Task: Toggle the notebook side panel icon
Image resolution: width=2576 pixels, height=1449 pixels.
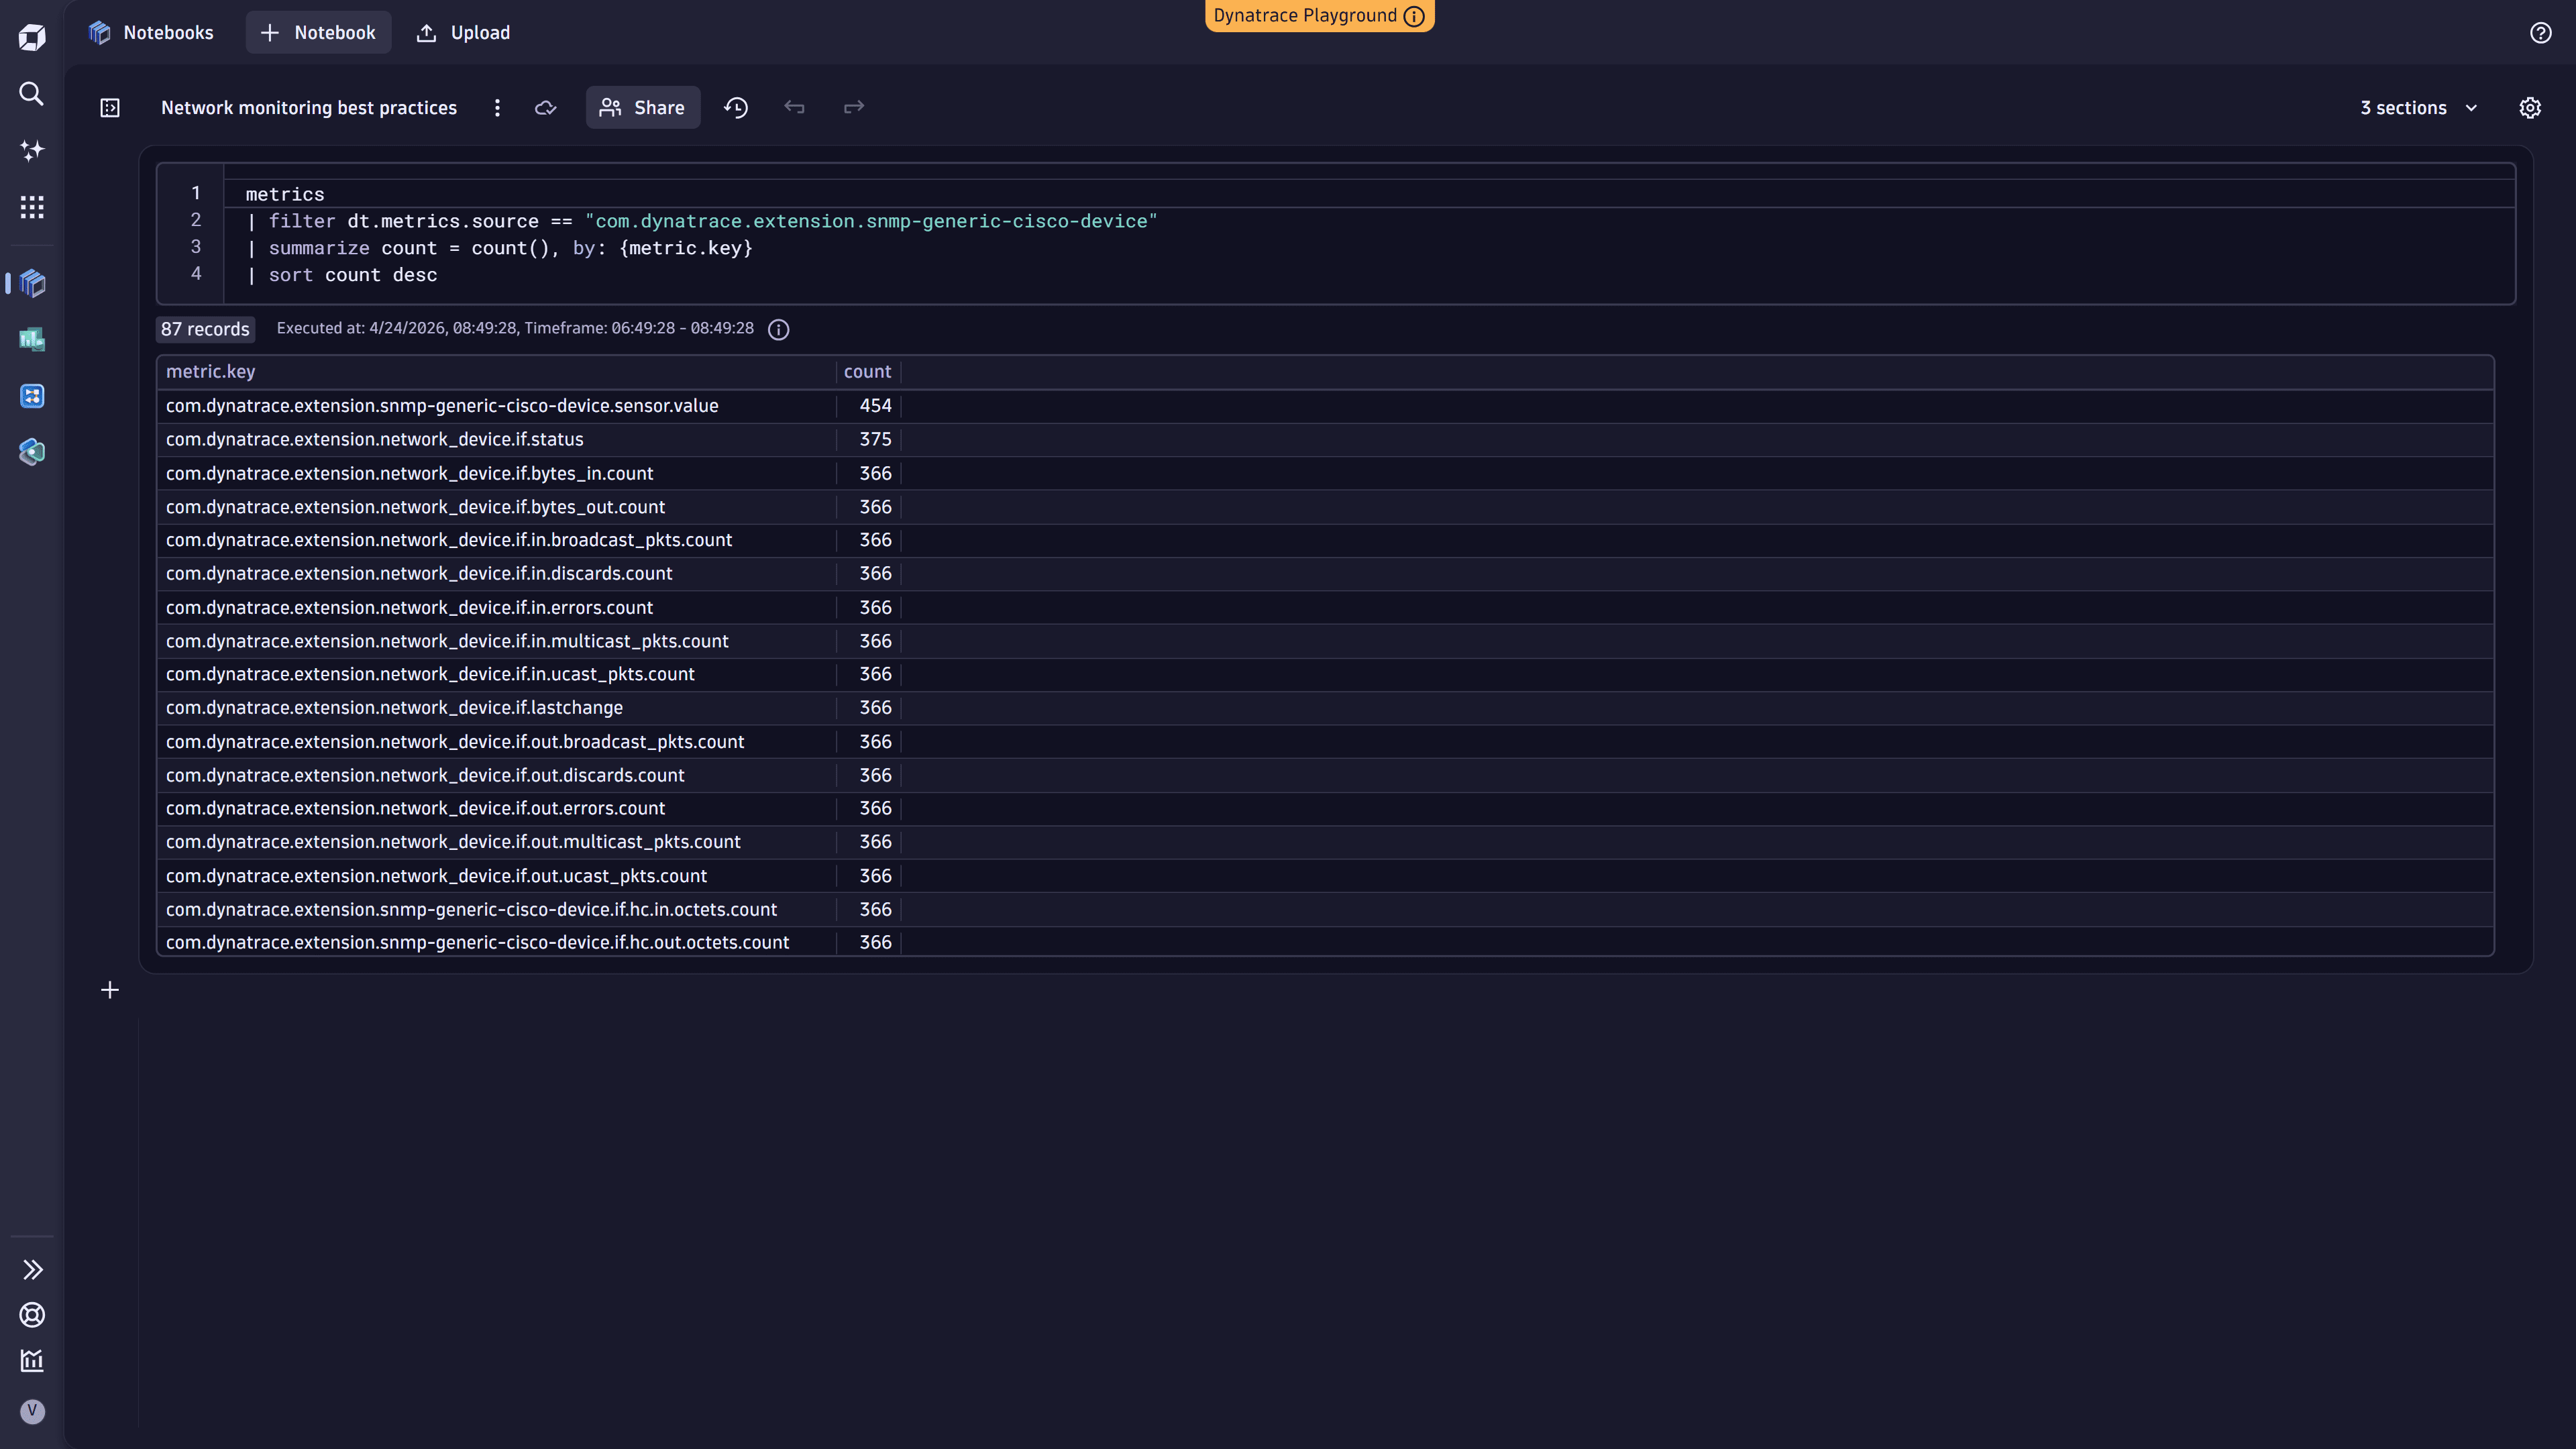Action: [110, 108]
